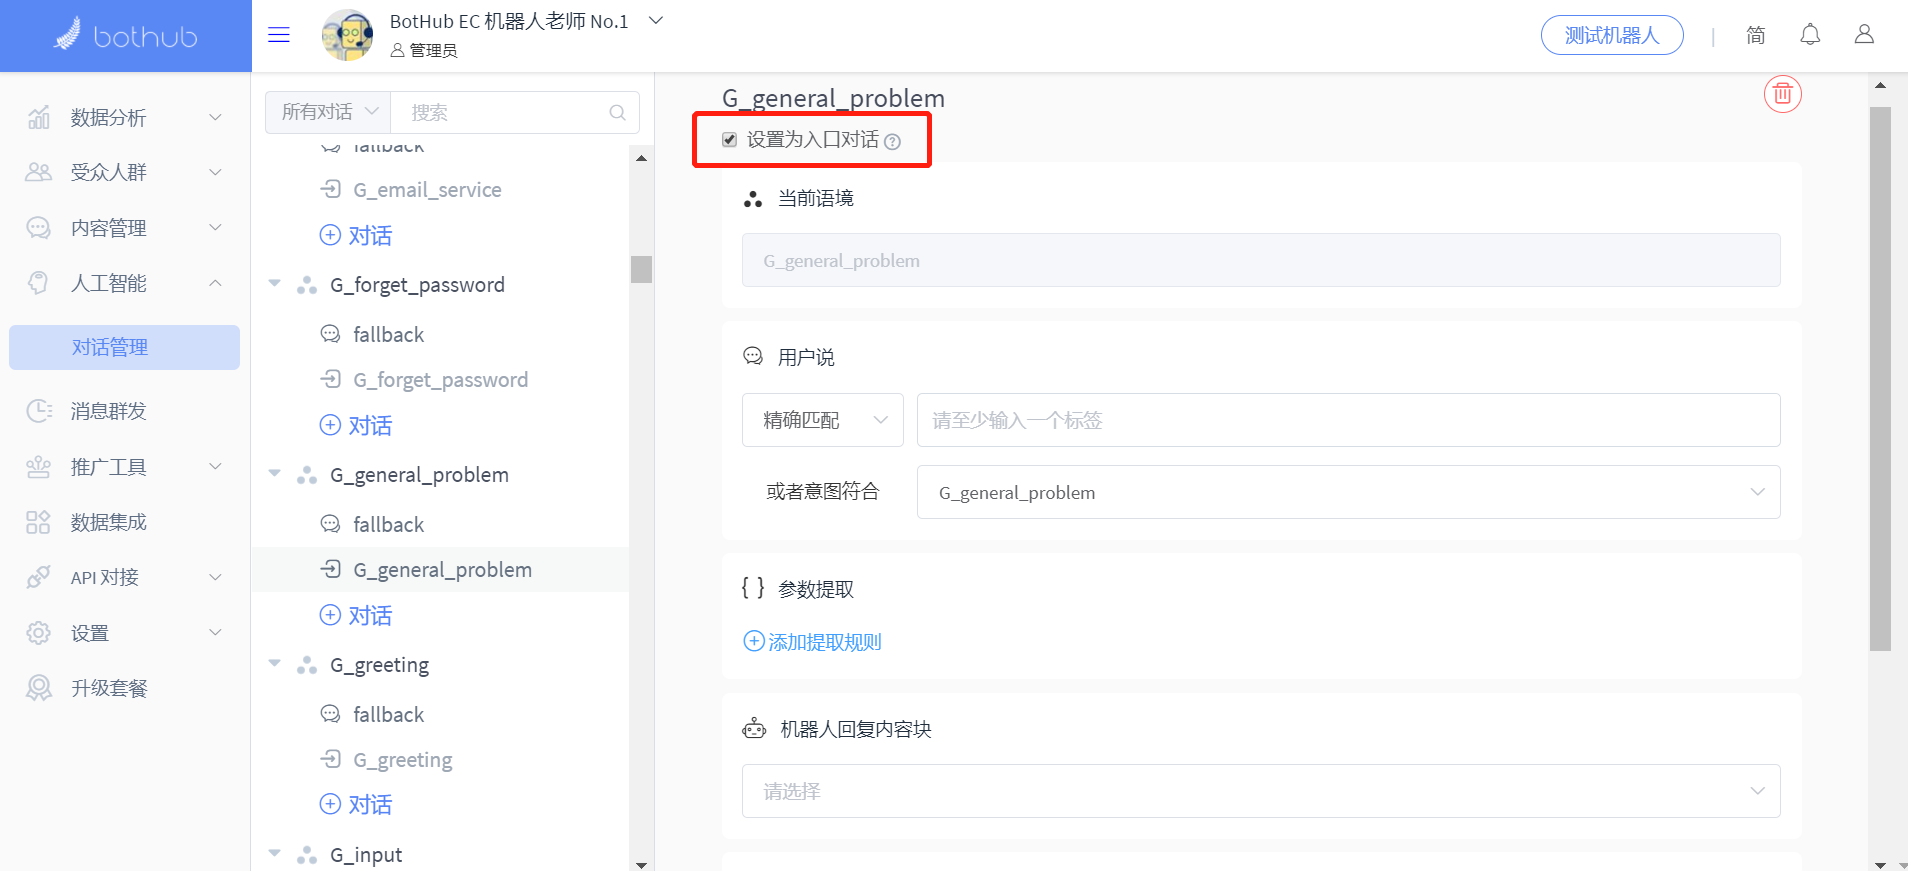Uncheck 设置为入口对话 checkbox
This screenshot has width=1908, height=871.
730,140
